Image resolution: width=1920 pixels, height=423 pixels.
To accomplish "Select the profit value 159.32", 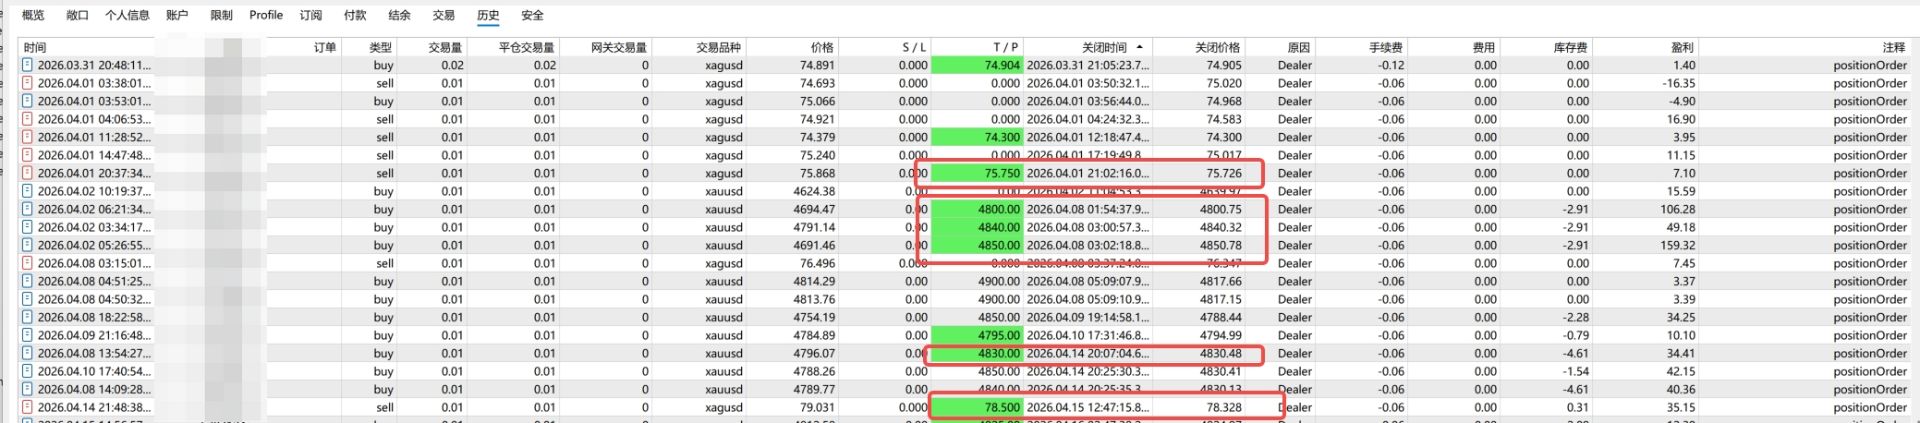I will pos(1678,245).
